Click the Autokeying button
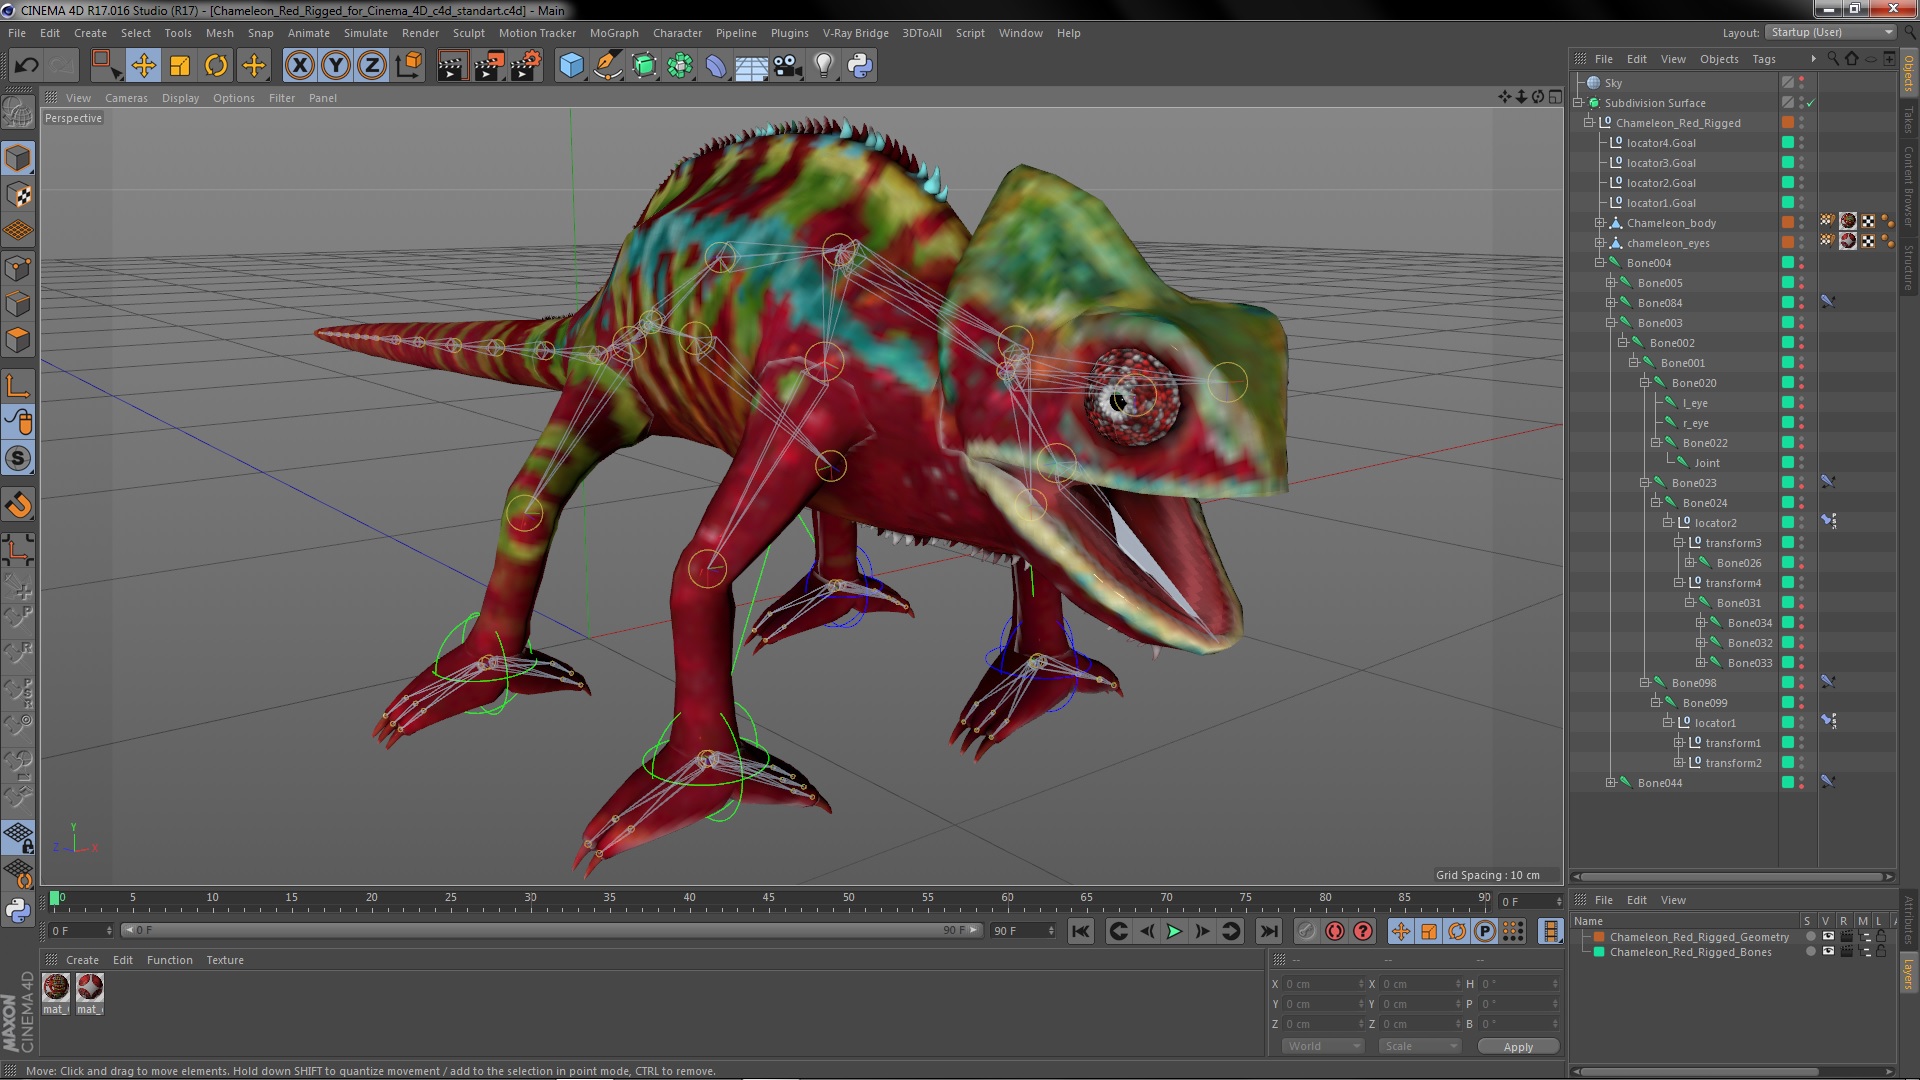 pos(1334,931)
